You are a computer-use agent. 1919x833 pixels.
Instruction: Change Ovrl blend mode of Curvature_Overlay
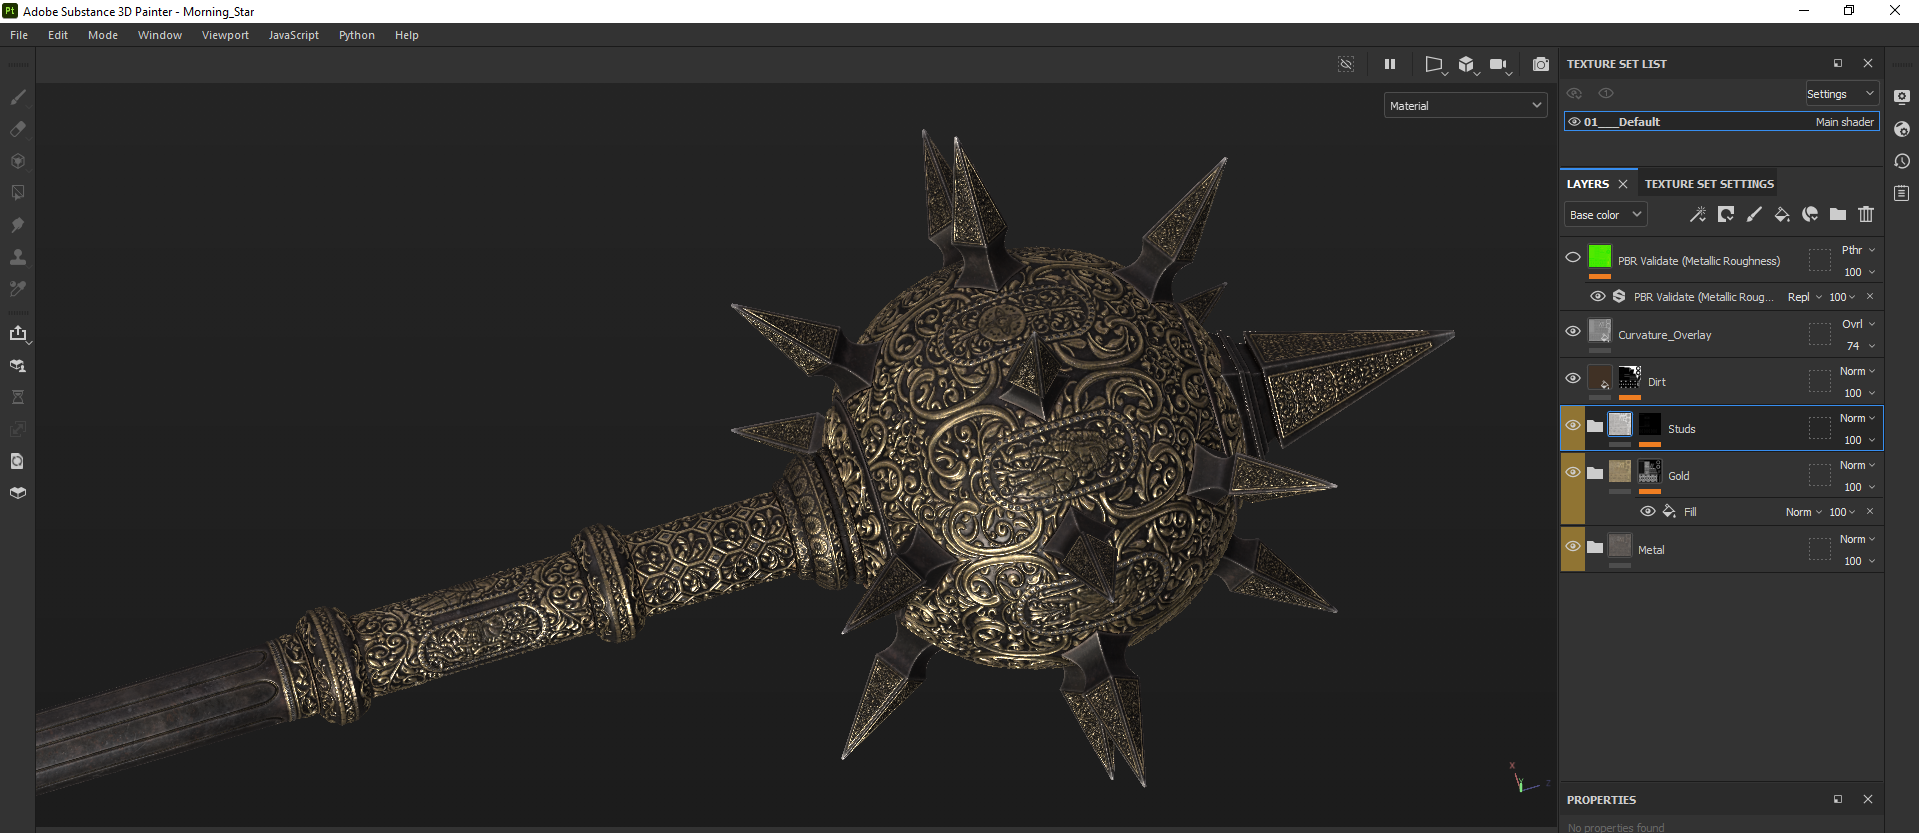click(x=1858, y=324)
